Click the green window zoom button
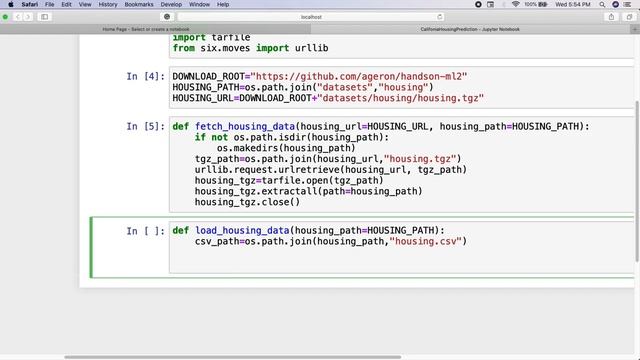 (5, 17)
